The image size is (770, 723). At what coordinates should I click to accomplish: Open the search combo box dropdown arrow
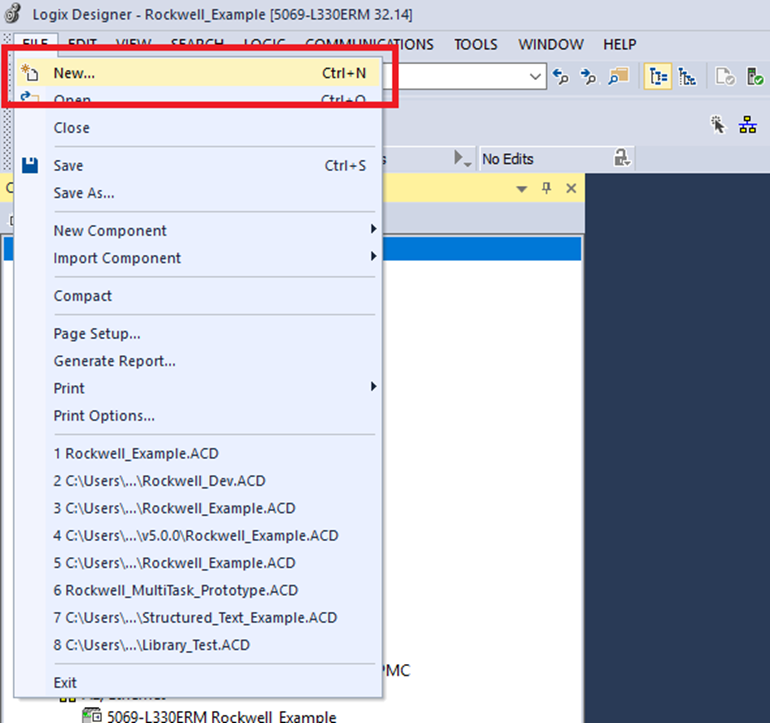point(535,76)
